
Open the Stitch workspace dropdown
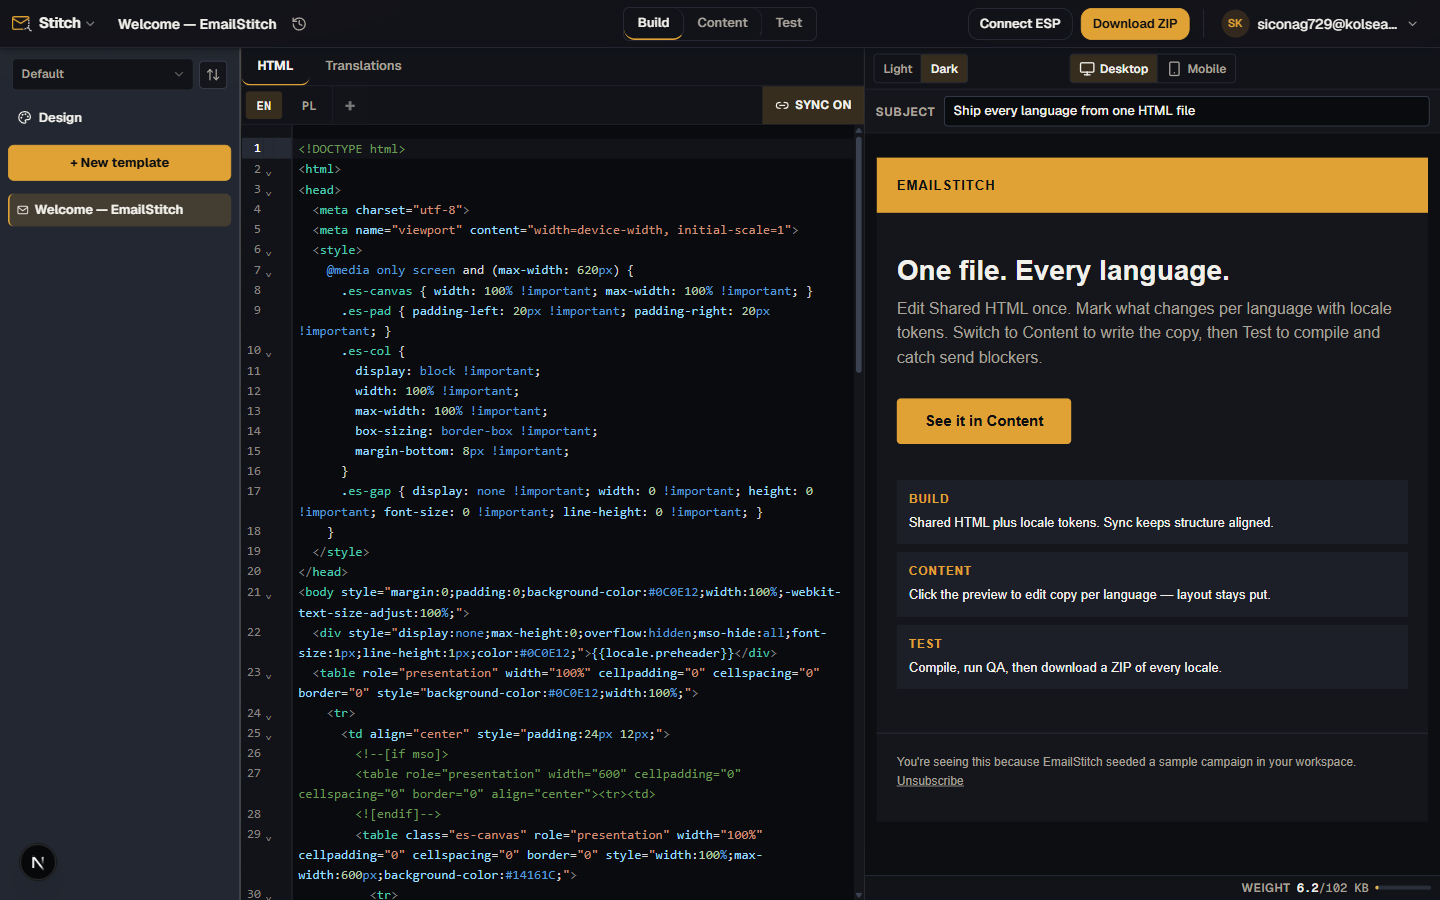point(67,23)
